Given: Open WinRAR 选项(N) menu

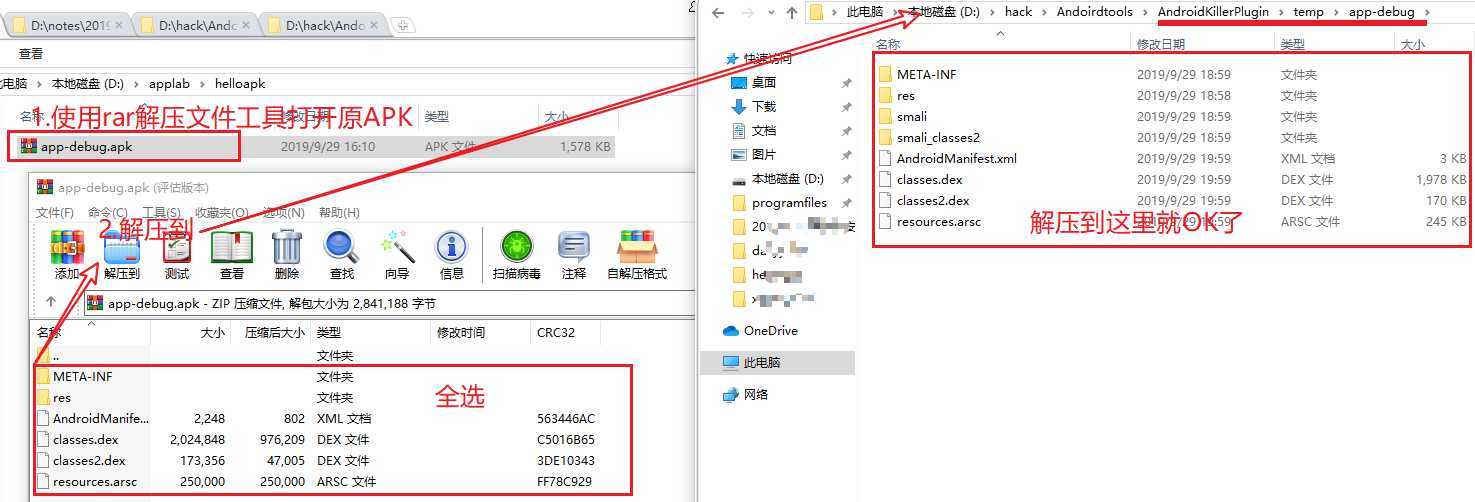Looking at the screenshot, I should (x=283, y=212).
